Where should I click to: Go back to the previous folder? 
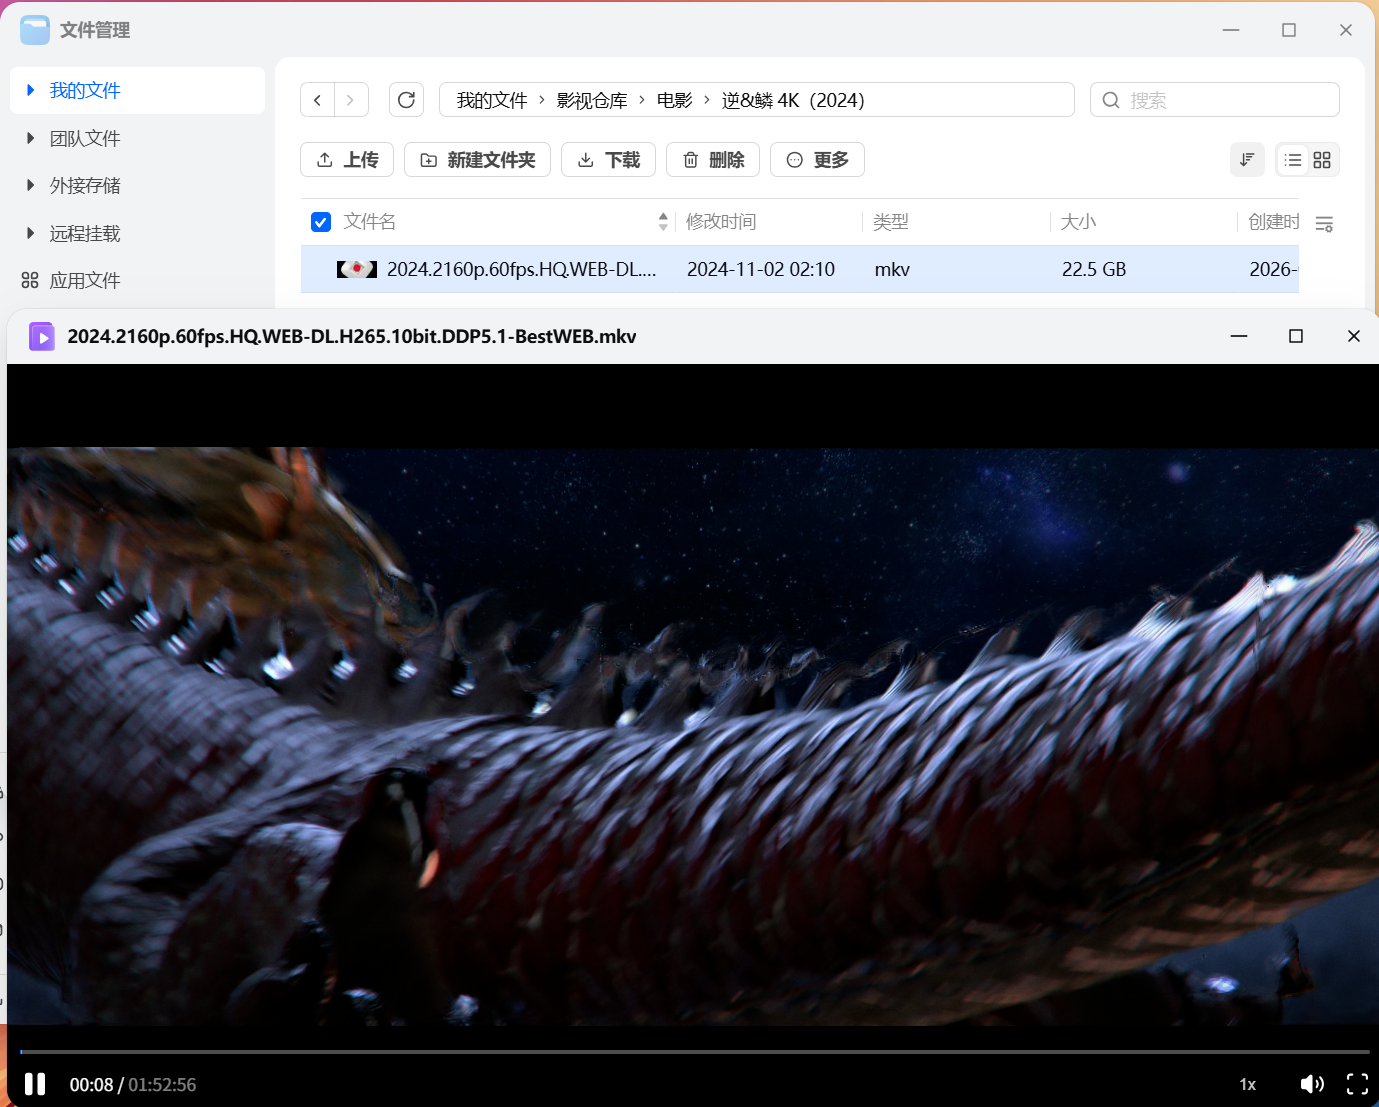coord(318,100)
